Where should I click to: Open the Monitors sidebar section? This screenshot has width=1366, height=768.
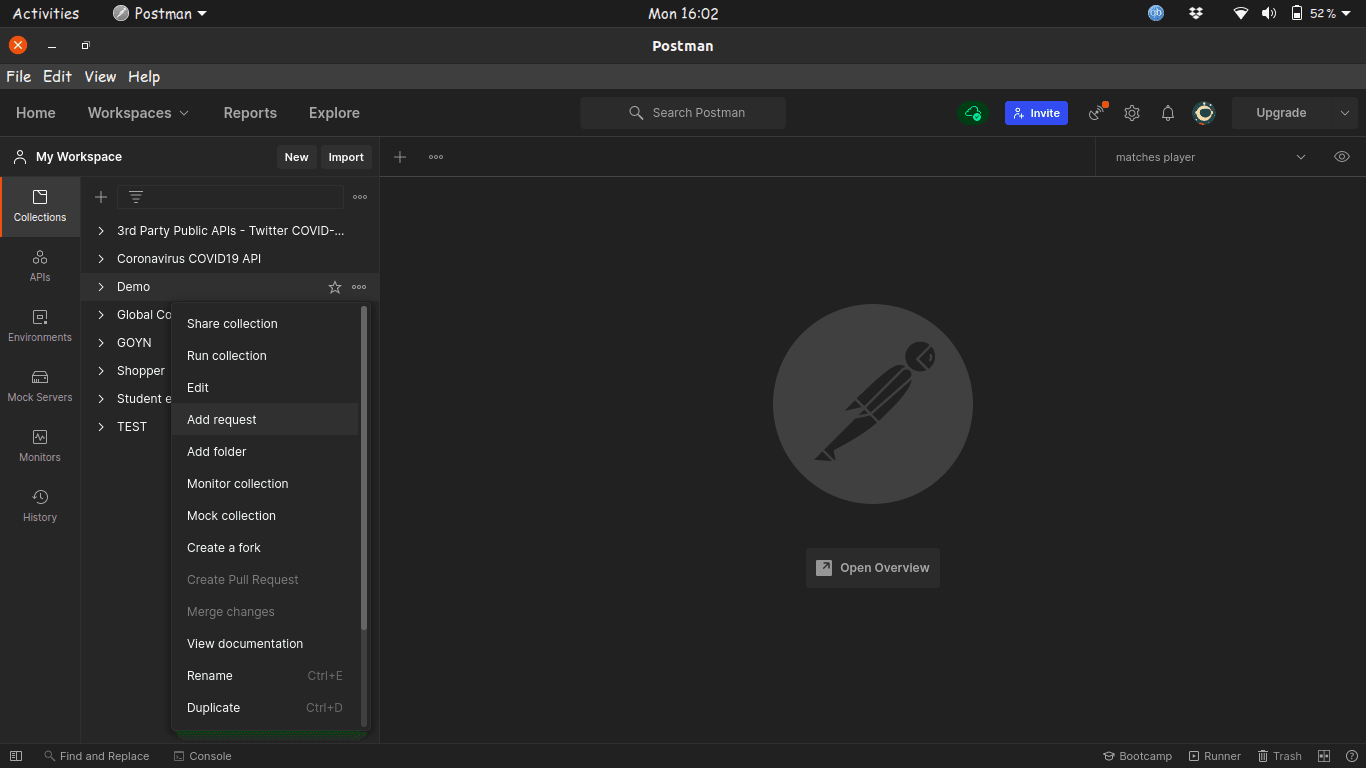[40, 446]
